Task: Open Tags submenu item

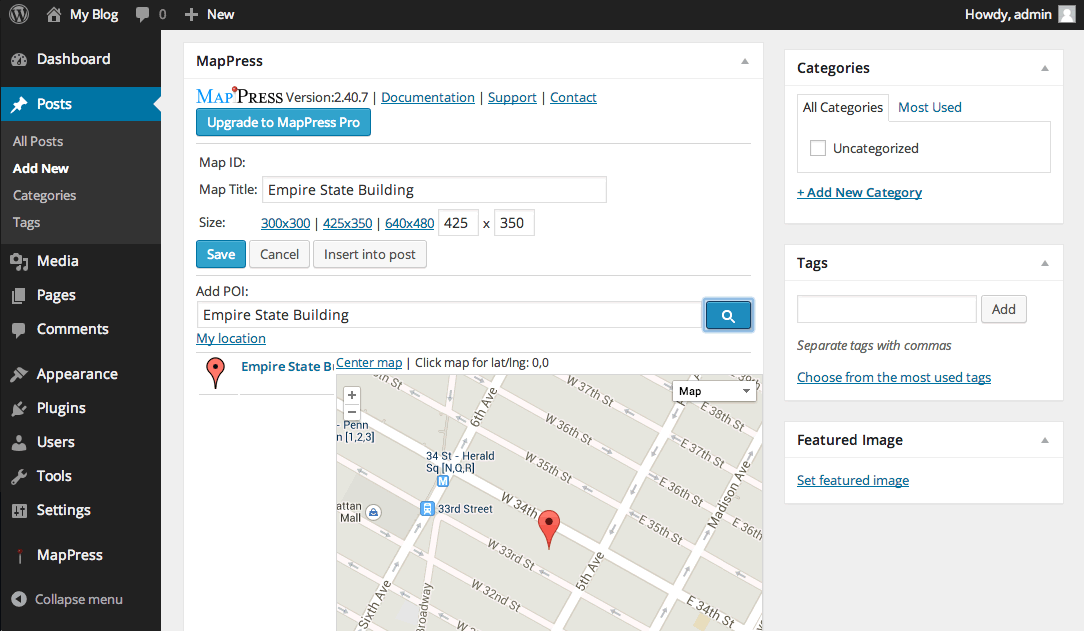Action: click(26, 223)
